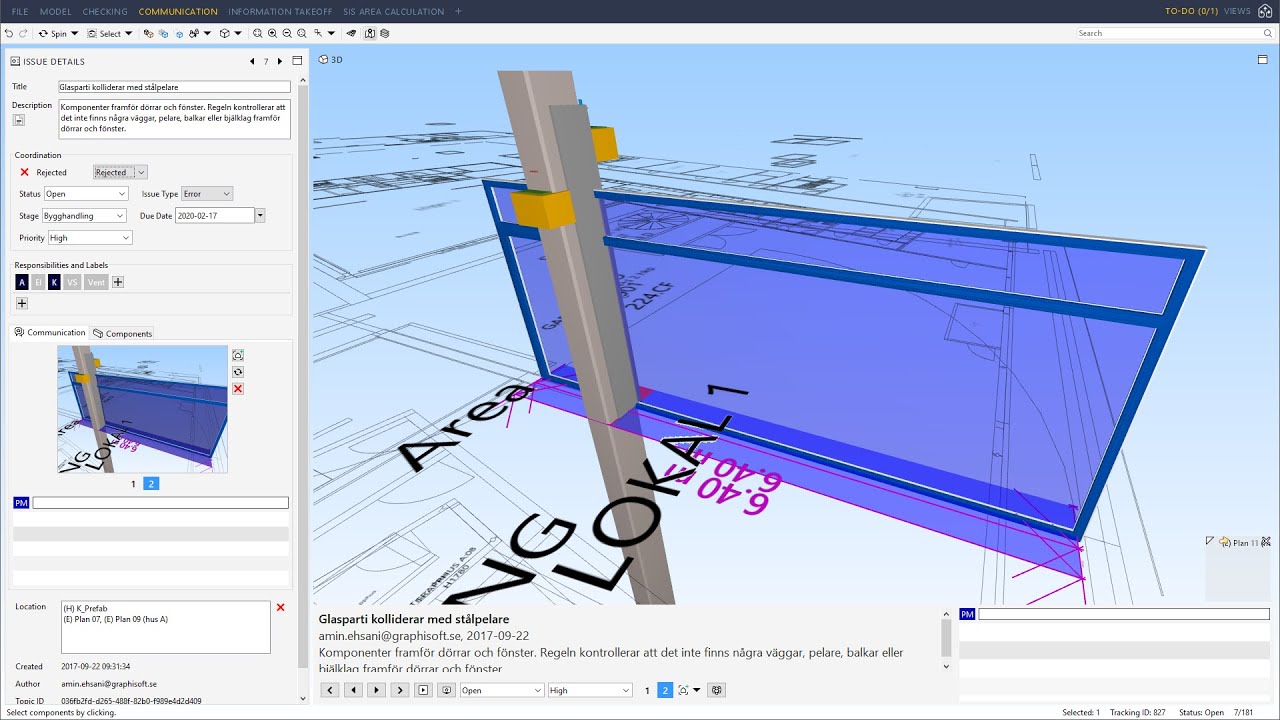Toggle the map footprint icon in the toolbar
The image size is (1280, 720).
tap(370, 34)
